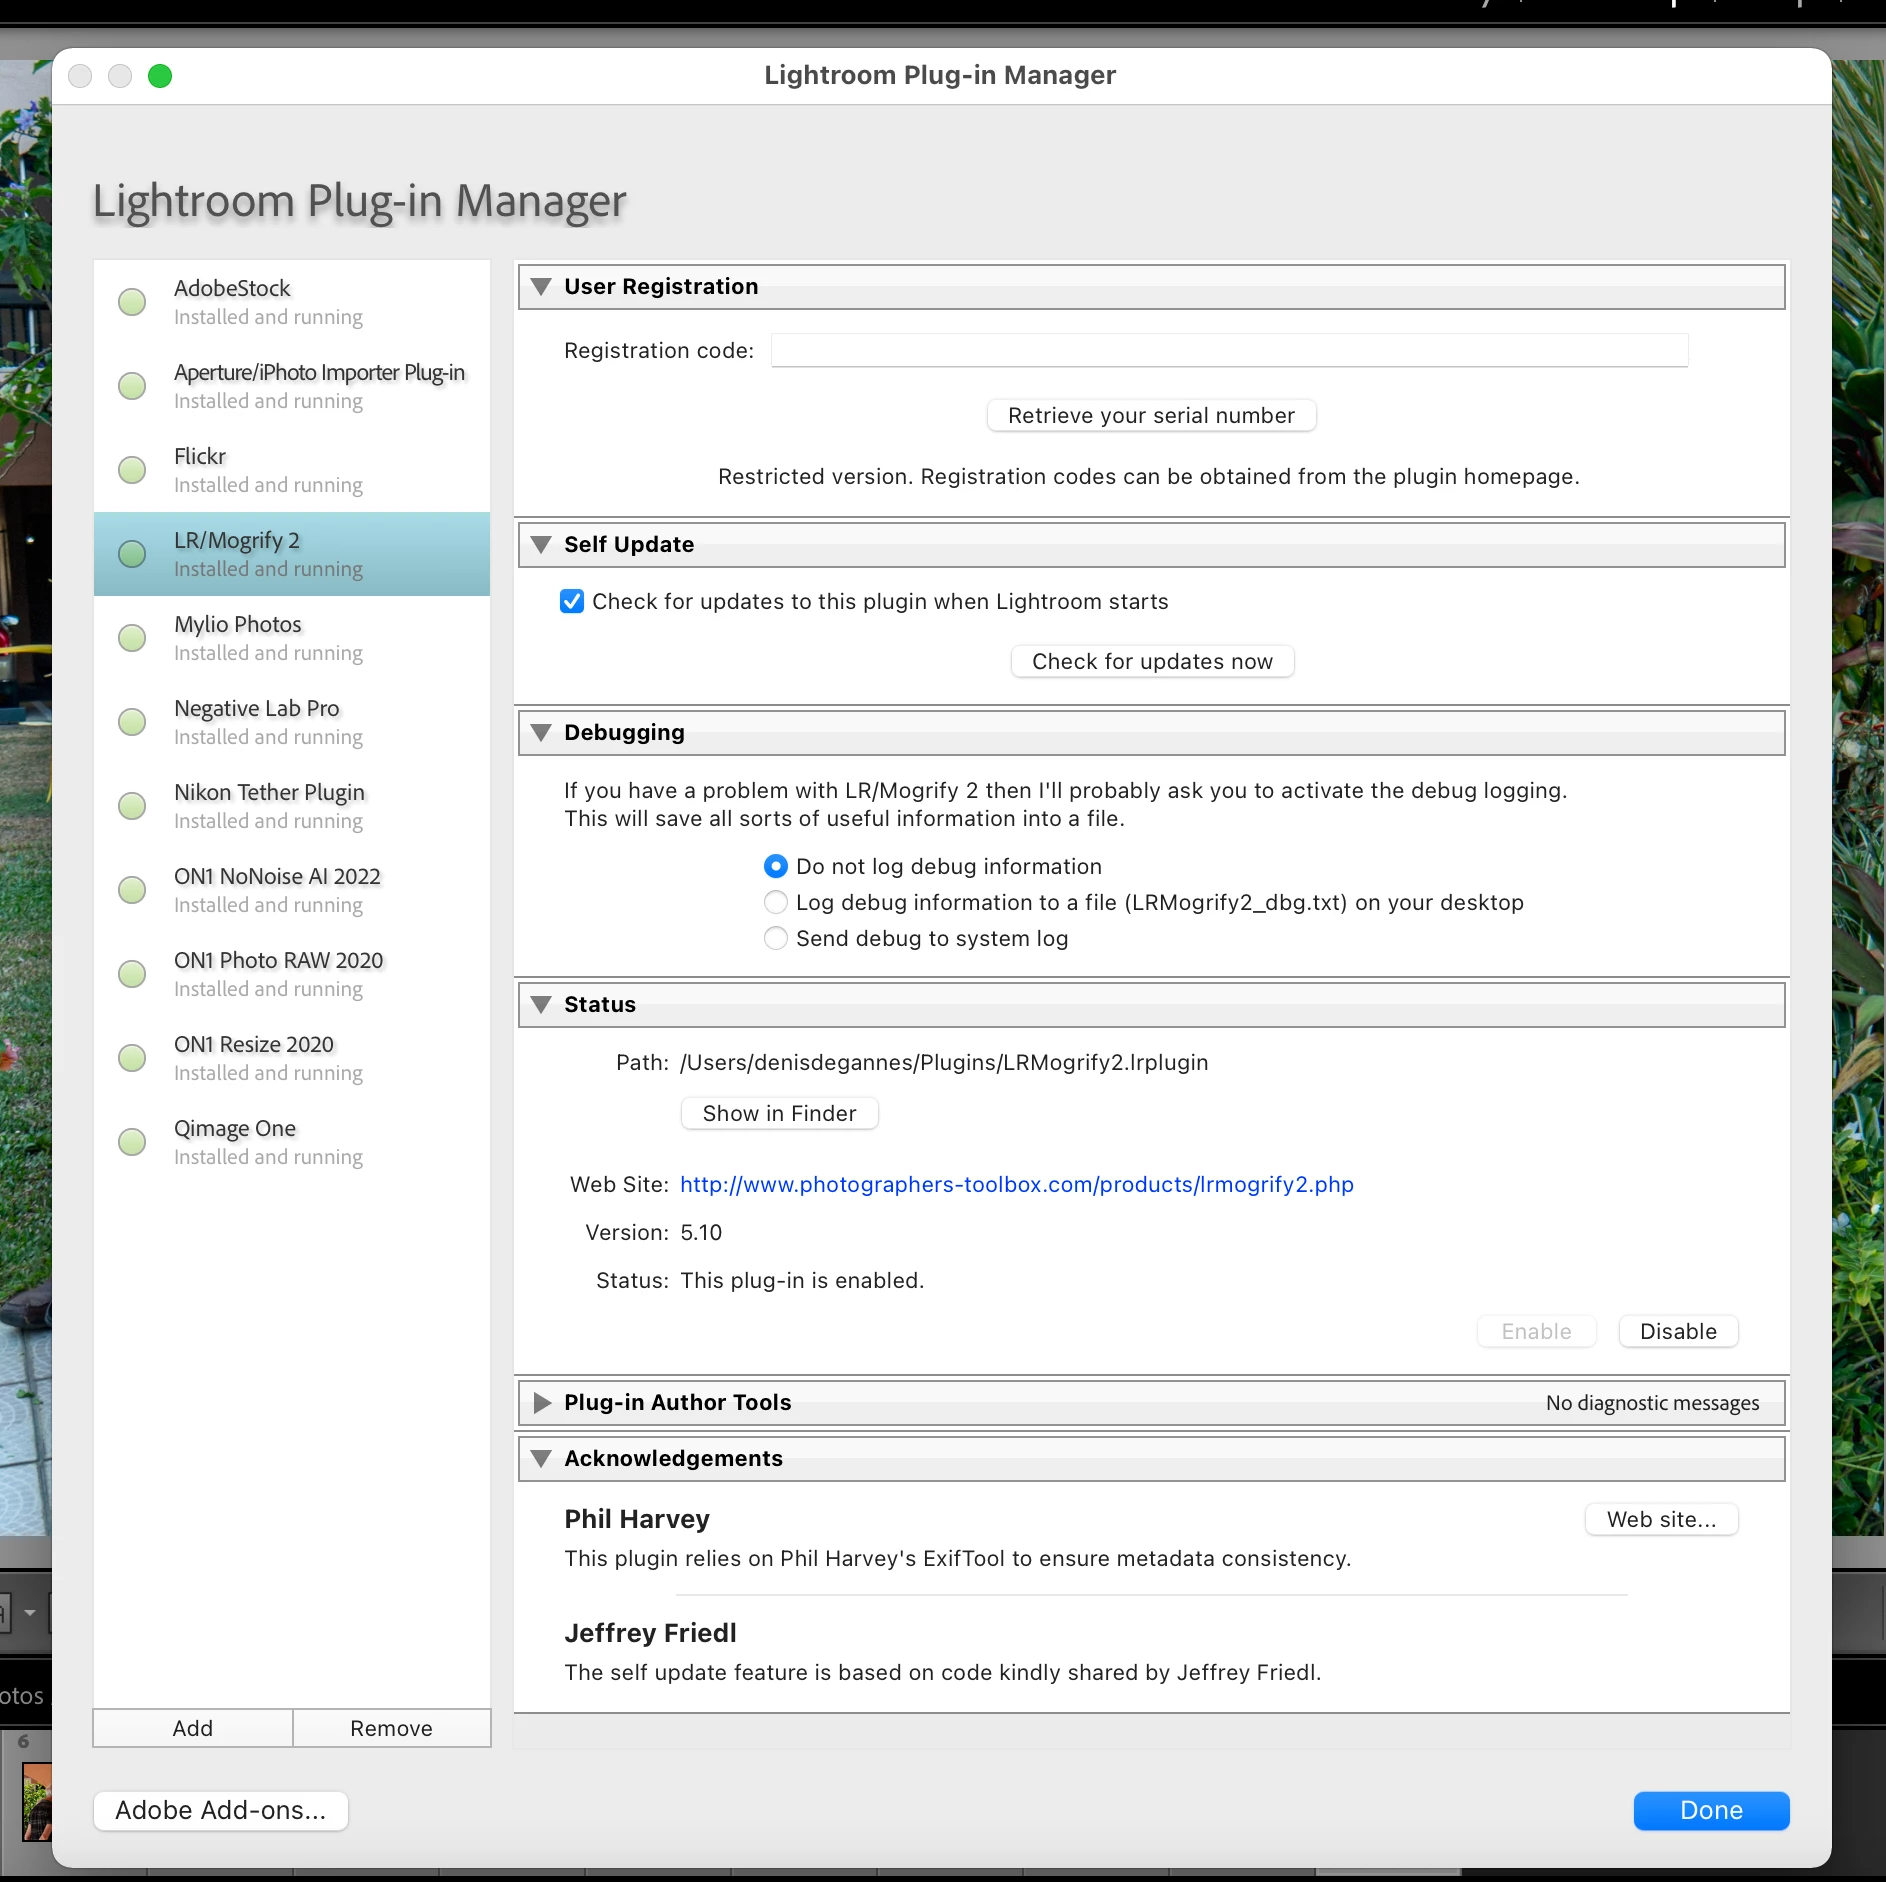Click the version value 5.10
1886x1882 pixels.
[x=701, y=1232]
